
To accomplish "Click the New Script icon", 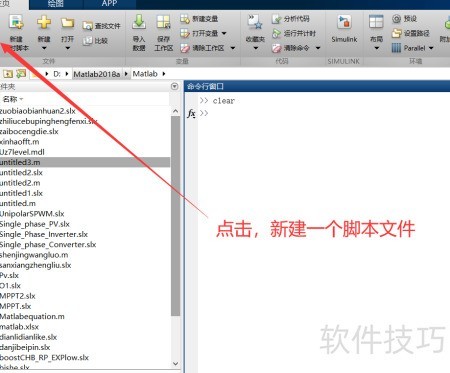I will [16, 23].
